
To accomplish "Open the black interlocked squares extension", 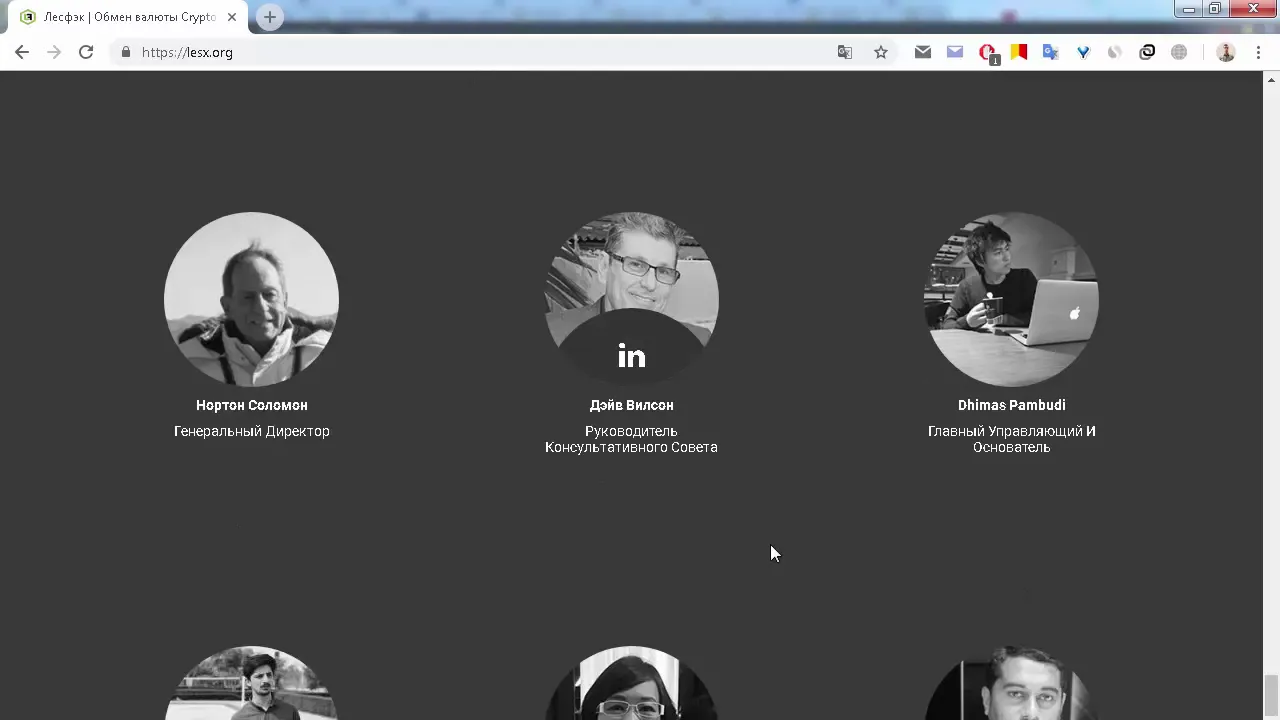I will point(1147,52).
